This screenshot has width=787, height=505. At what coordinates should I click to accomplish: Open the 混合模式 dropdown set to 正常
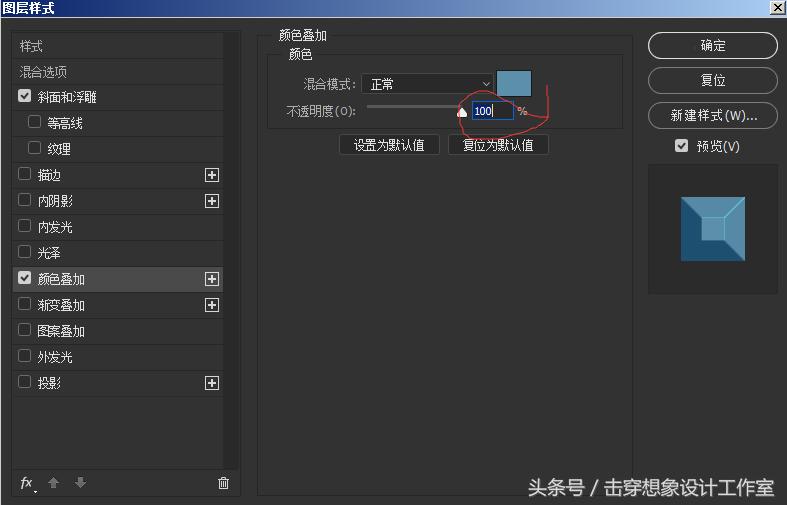coord(427,84)
